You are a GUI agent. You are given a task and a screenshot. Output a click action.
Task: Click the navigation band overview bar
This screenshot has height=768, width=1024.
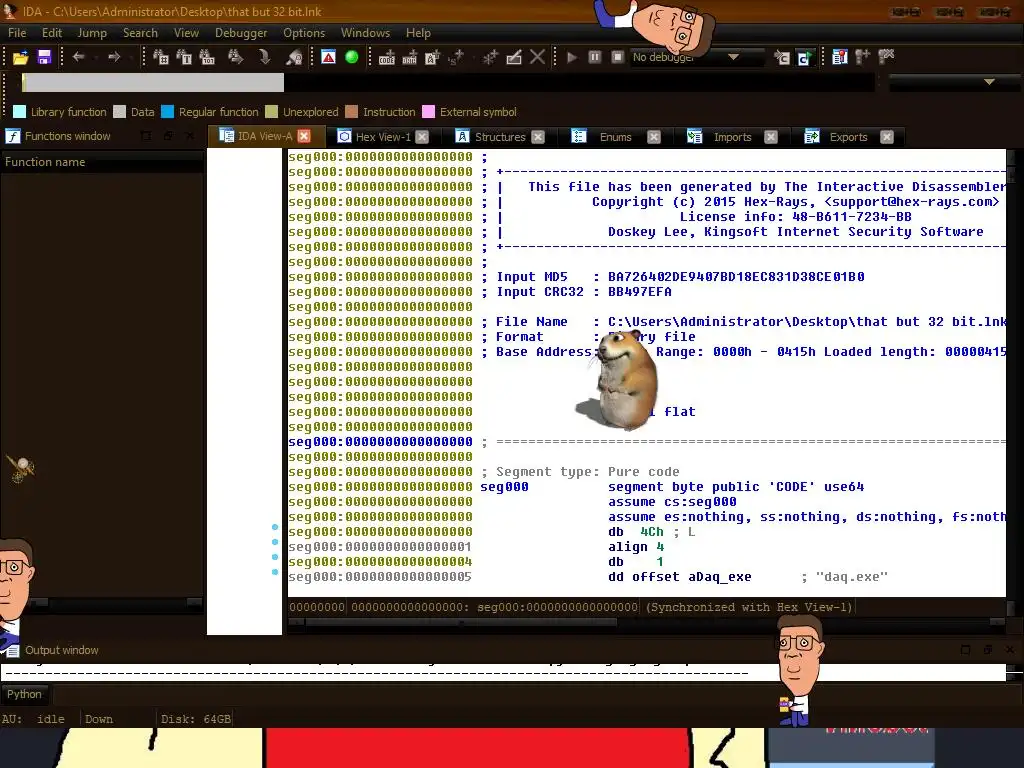pyautogui.click(x=447, y=82)
